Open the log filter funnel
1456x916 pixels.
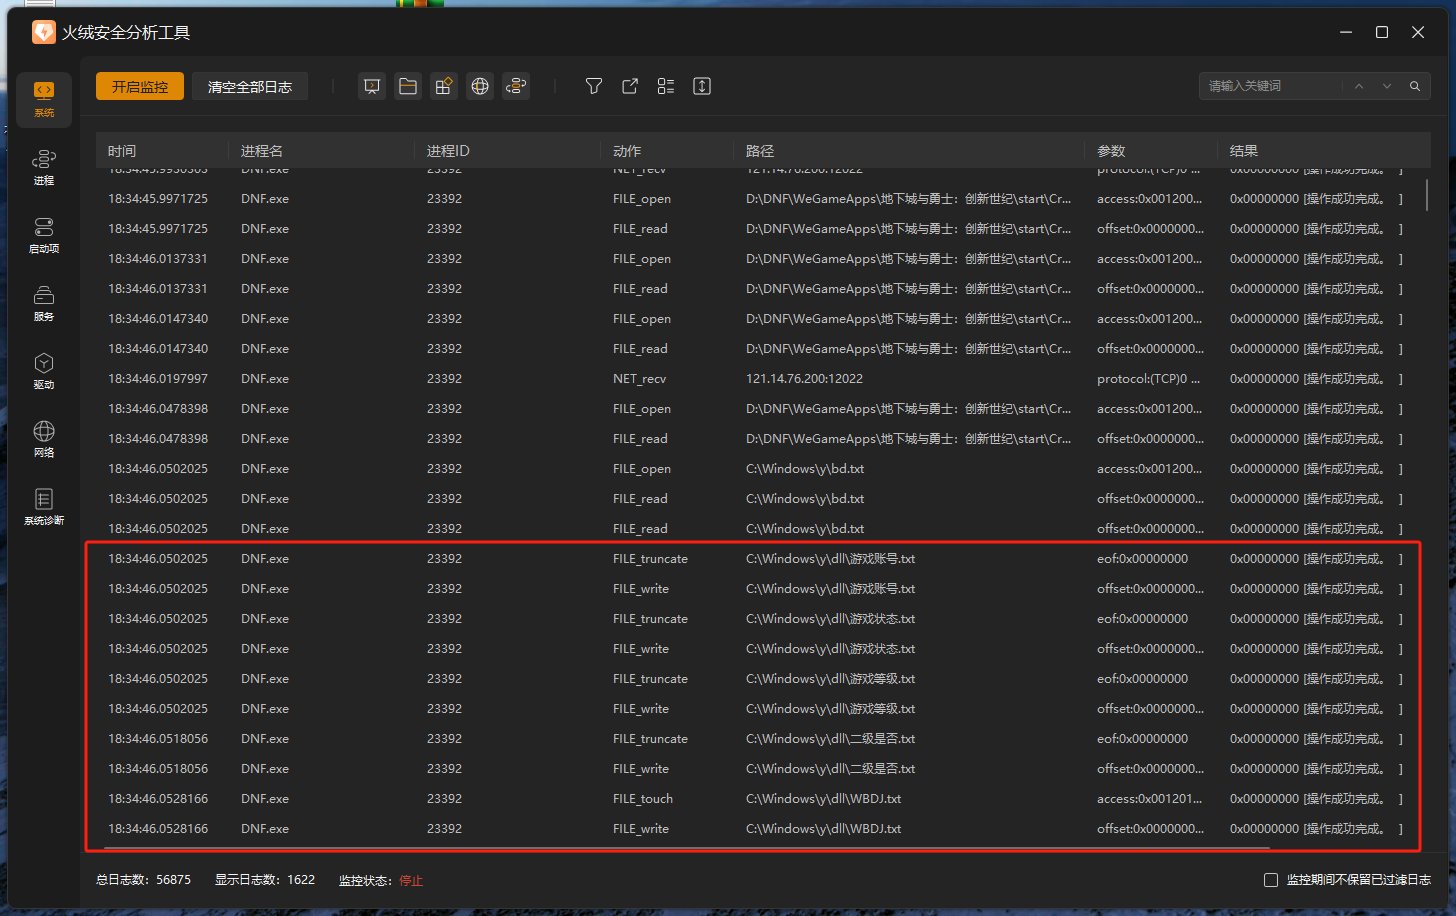point(594,86)
